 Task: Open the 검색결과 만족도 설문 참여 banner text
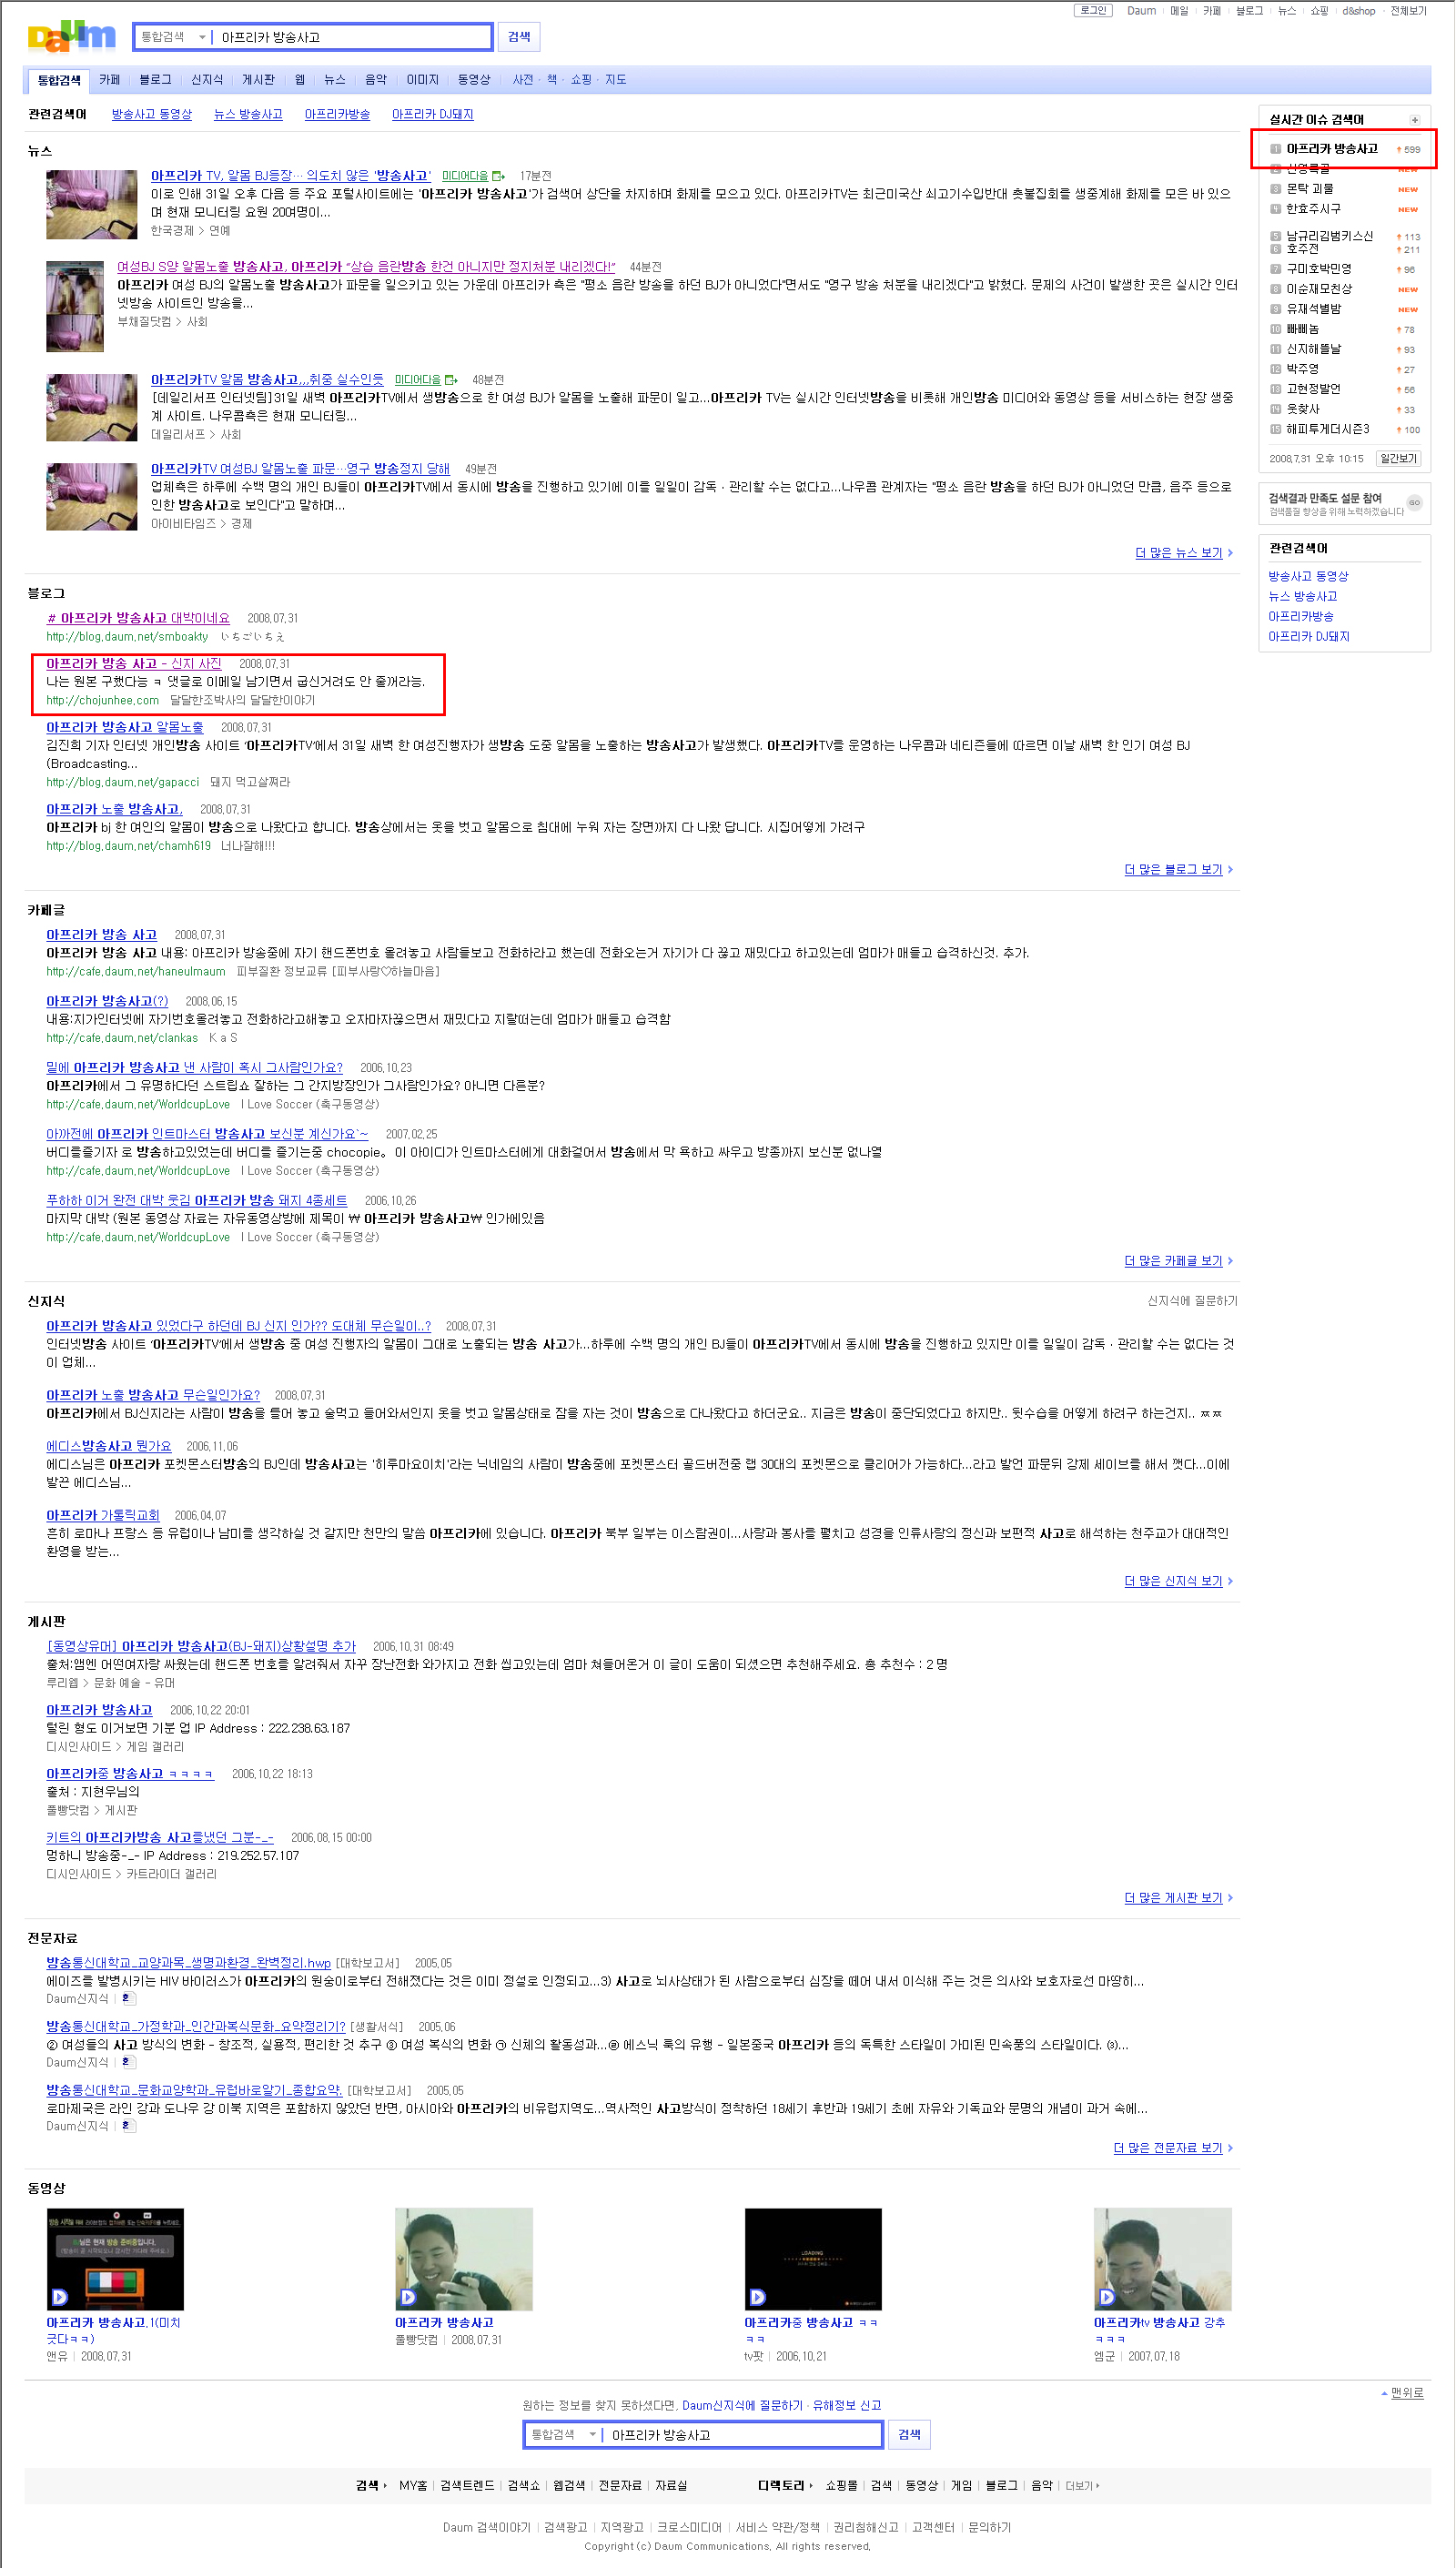pos(1325,498)
